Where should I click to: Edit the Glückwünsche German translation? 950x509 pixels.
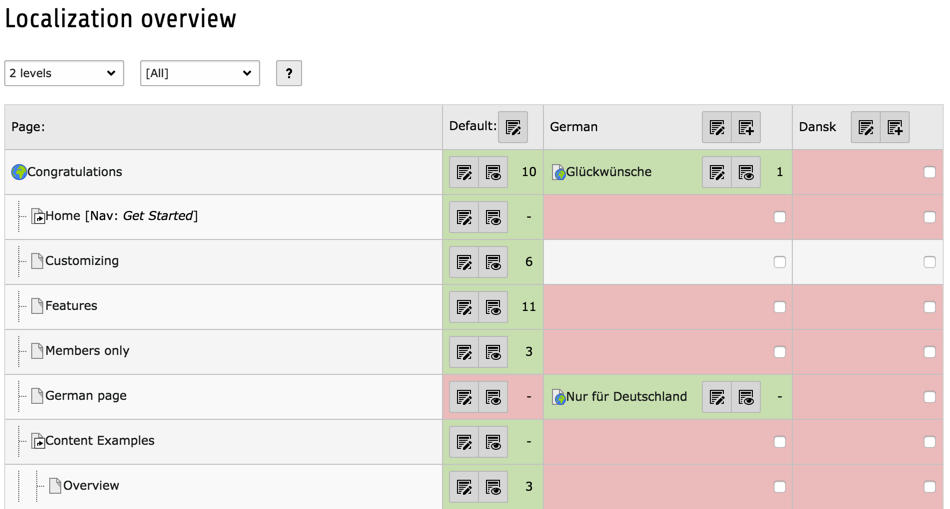(x=717, y=172)
